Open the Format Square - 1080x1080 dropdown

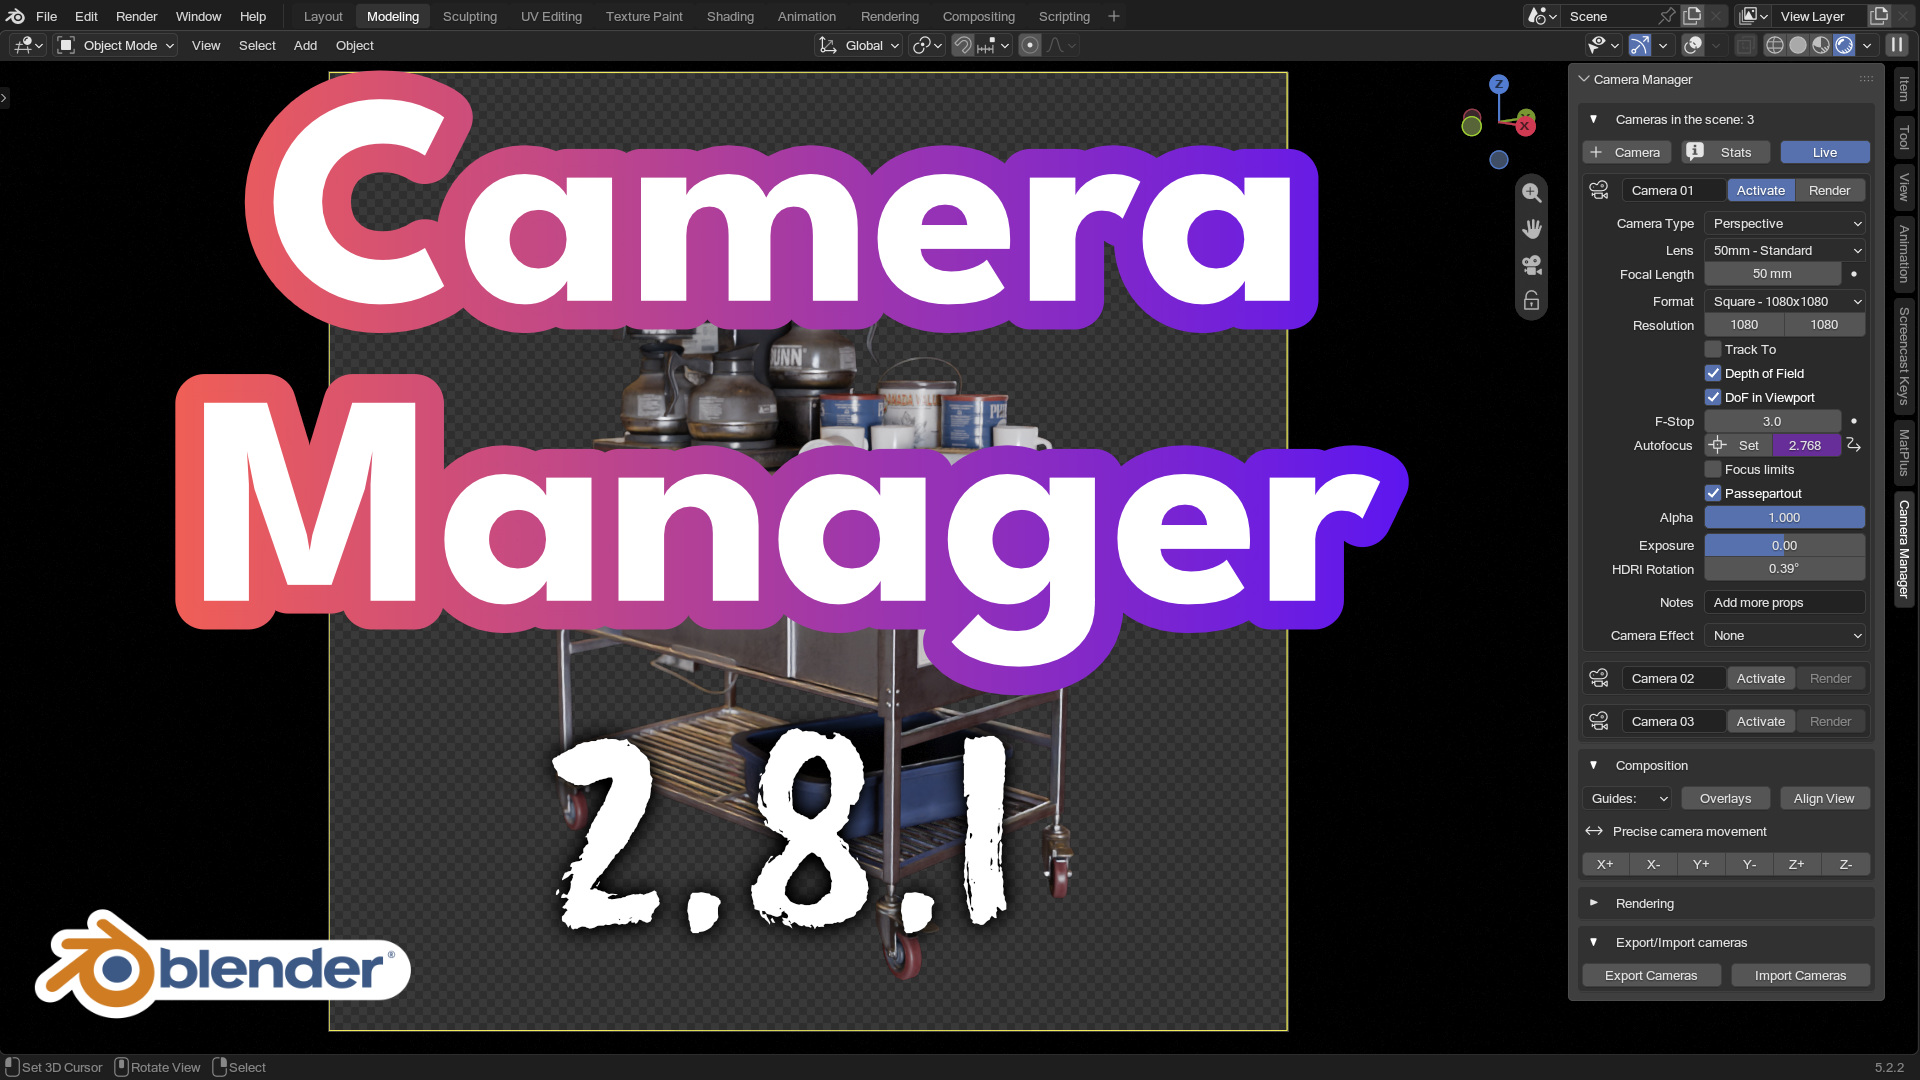point(1785,301)
